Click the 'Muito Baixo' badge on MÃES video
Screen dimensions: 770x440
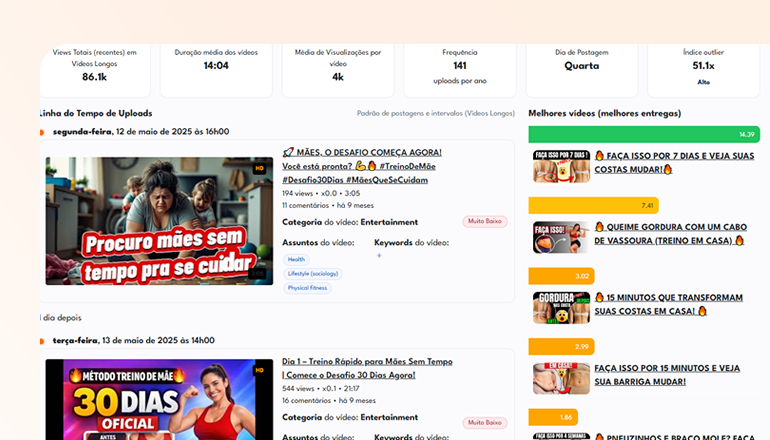pyautogui.click(x=485, y=221)
